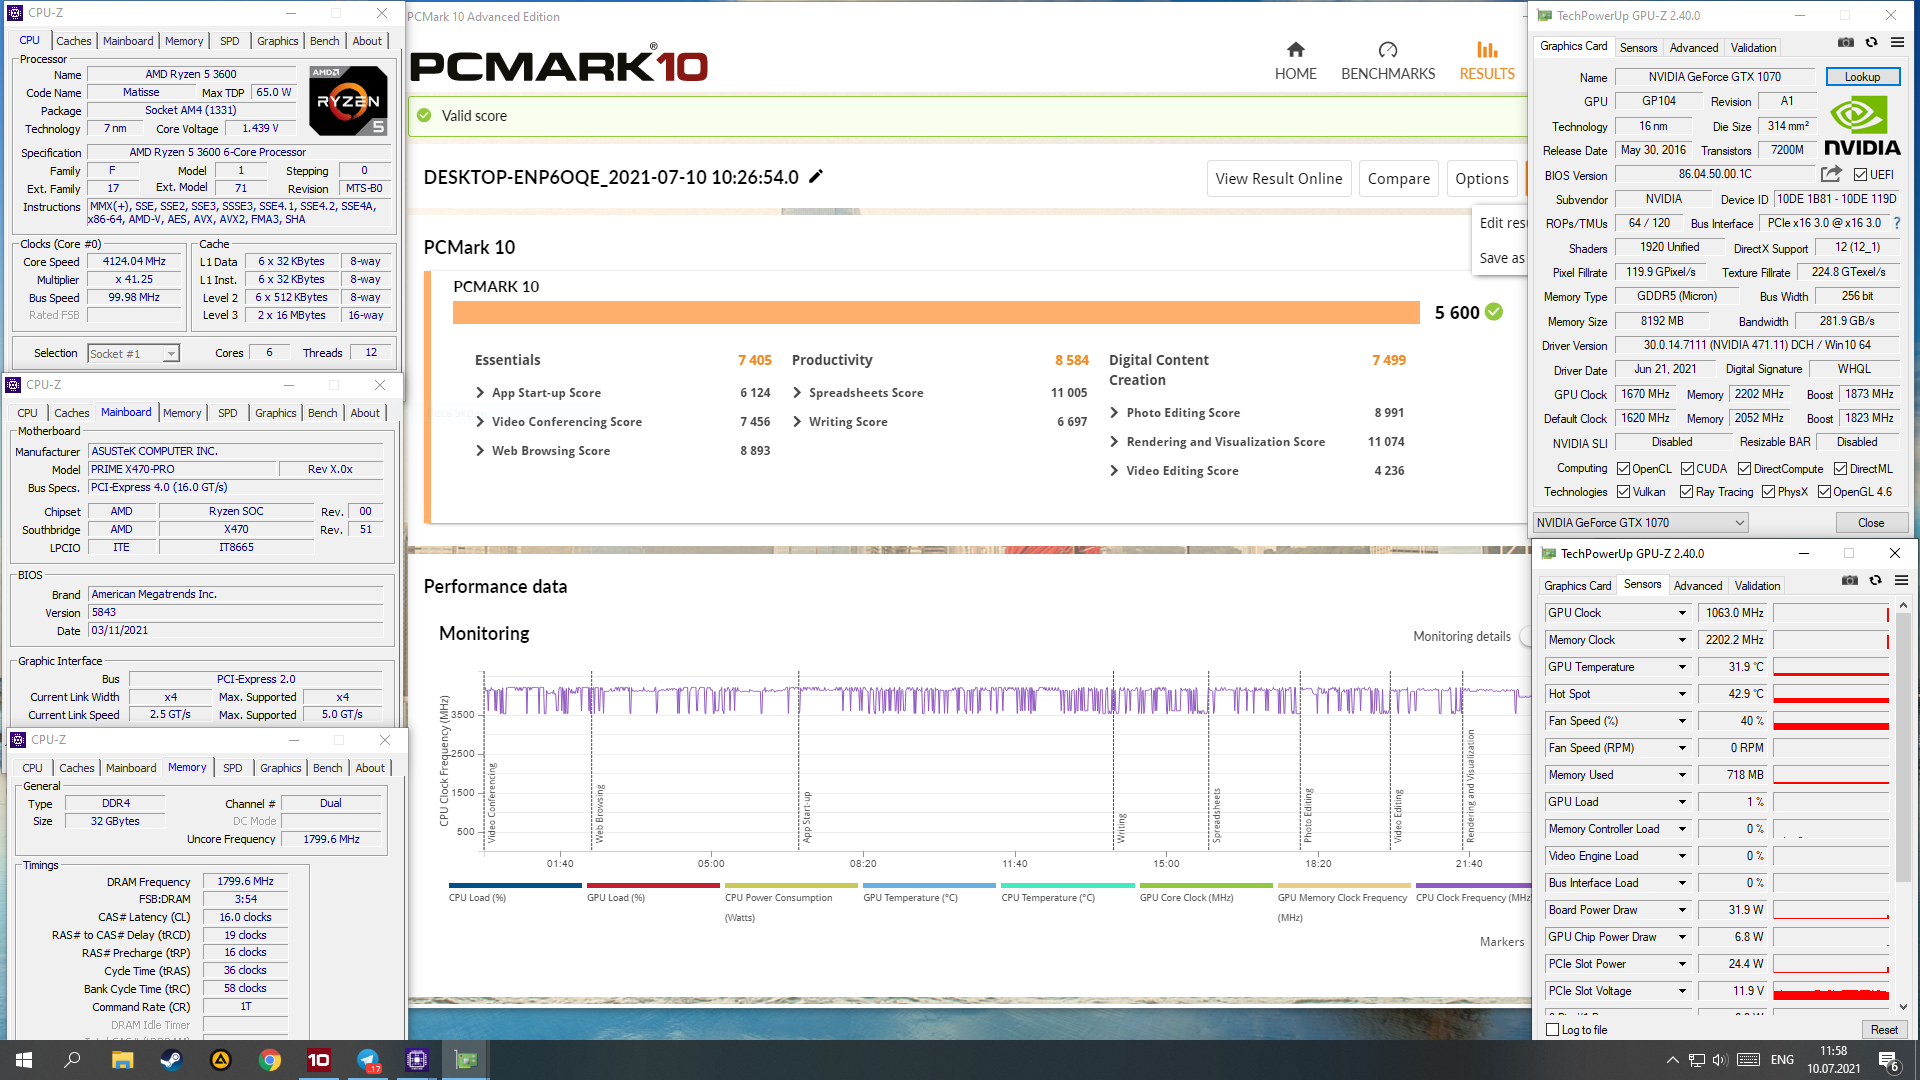Open Bench tab in CPU-Z Mainboard window
This screenshot has height=1080, width=1920.
tap(322, 413)
